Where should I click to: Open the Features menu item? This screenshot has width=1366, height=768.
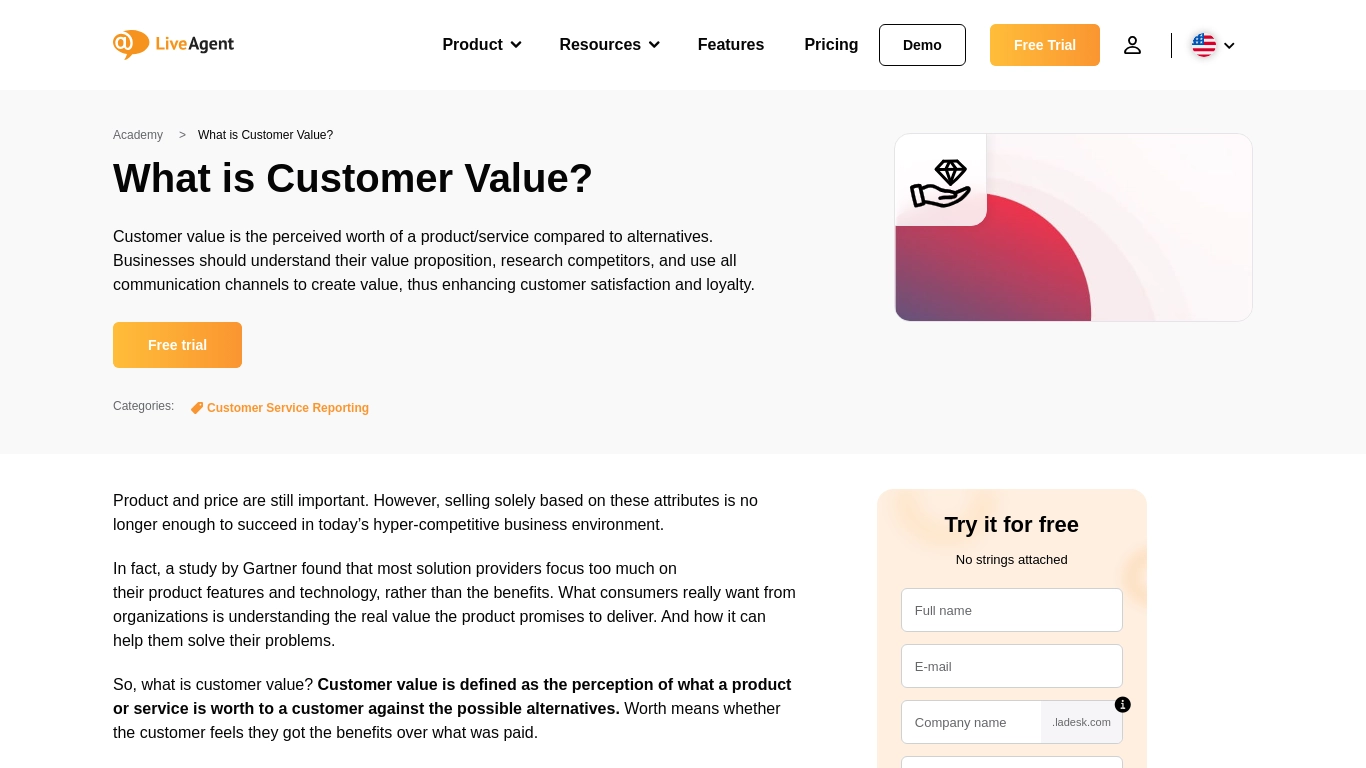coord(731,45)
